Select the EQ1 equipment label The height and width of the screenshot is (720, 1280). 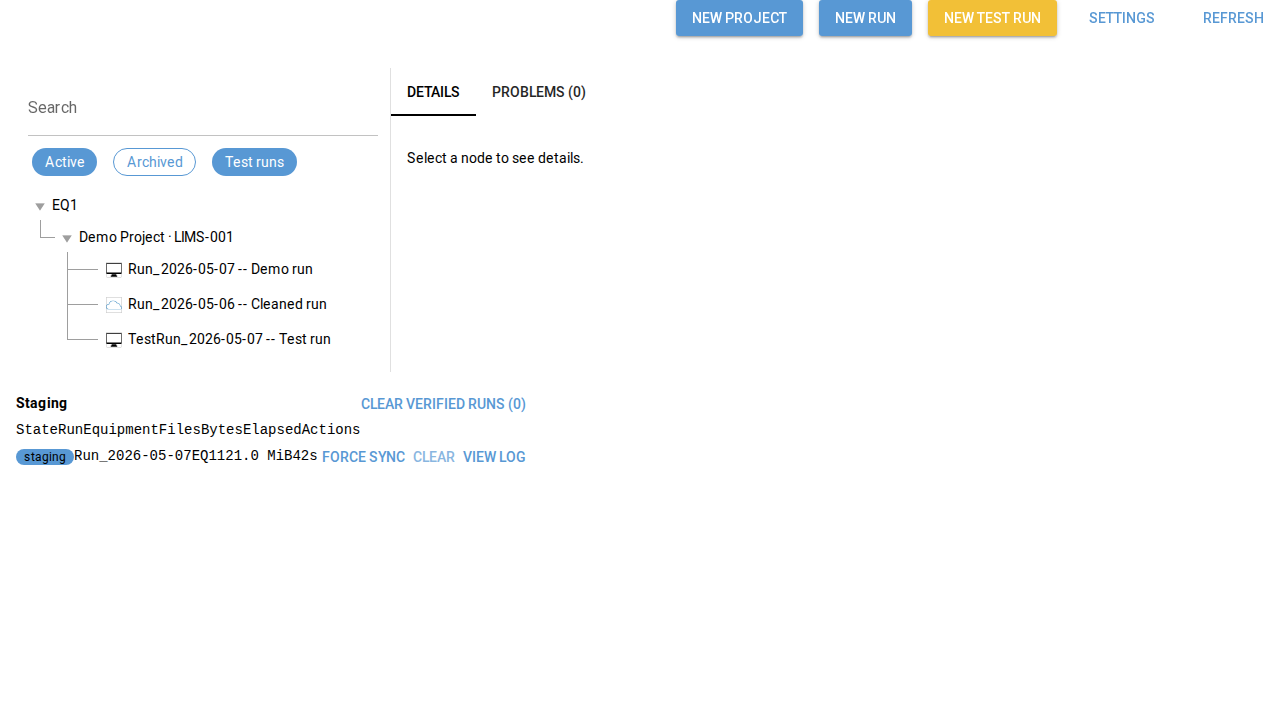tap(65, 205)
